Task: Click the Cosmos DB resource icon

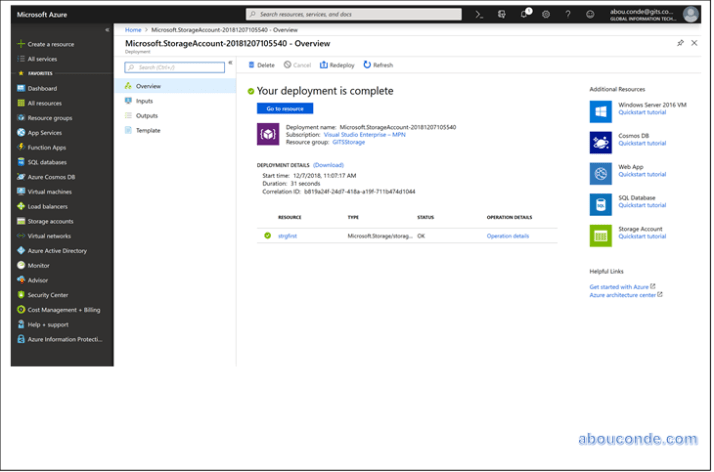Action: pos(600,142)
